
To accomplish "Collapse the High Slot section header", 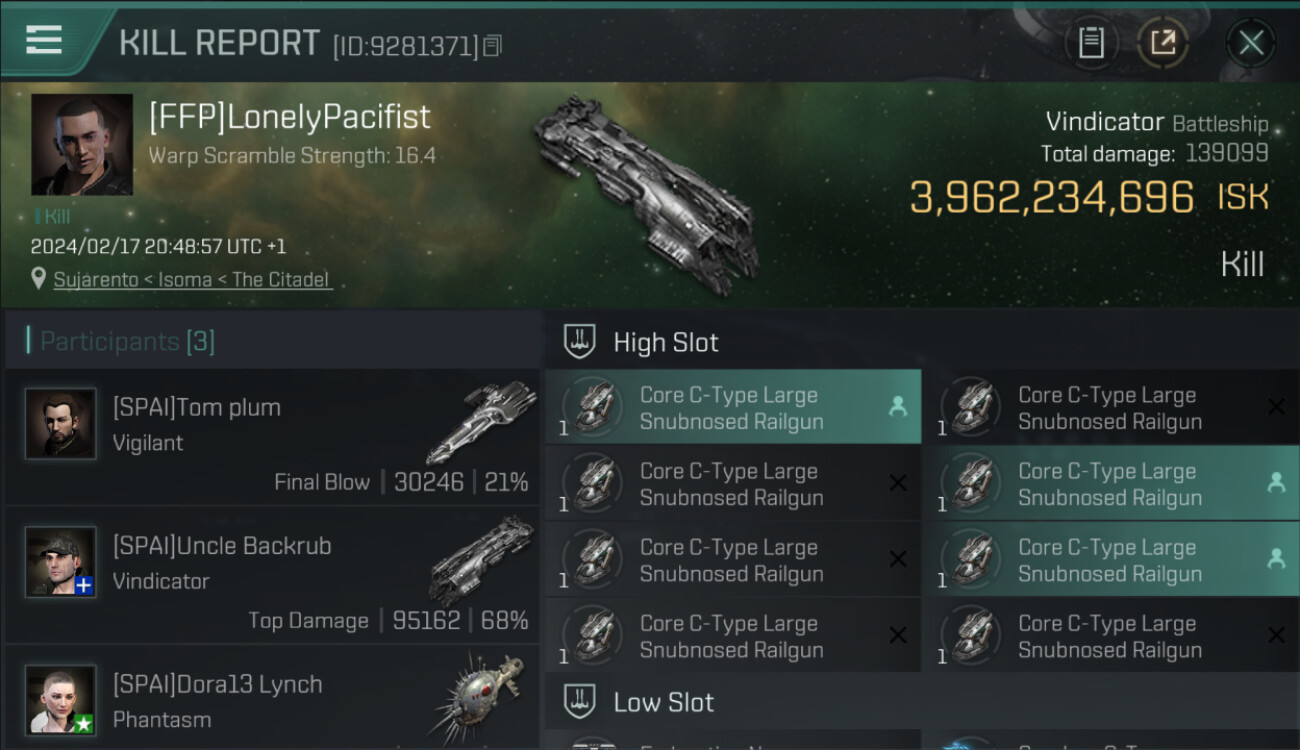I will tap(666, 342).
